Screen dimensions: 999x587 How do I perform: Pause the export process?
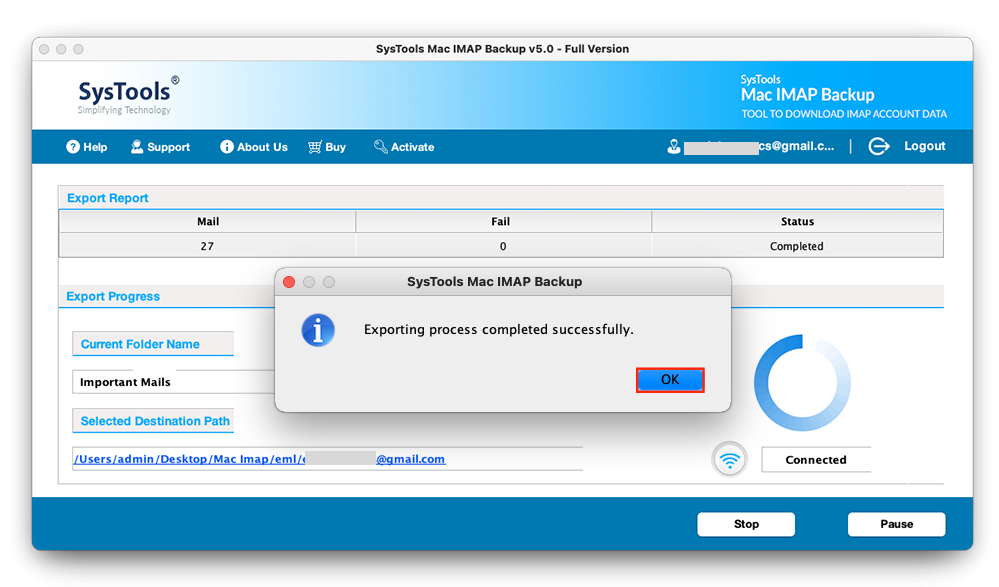[896, 524]
